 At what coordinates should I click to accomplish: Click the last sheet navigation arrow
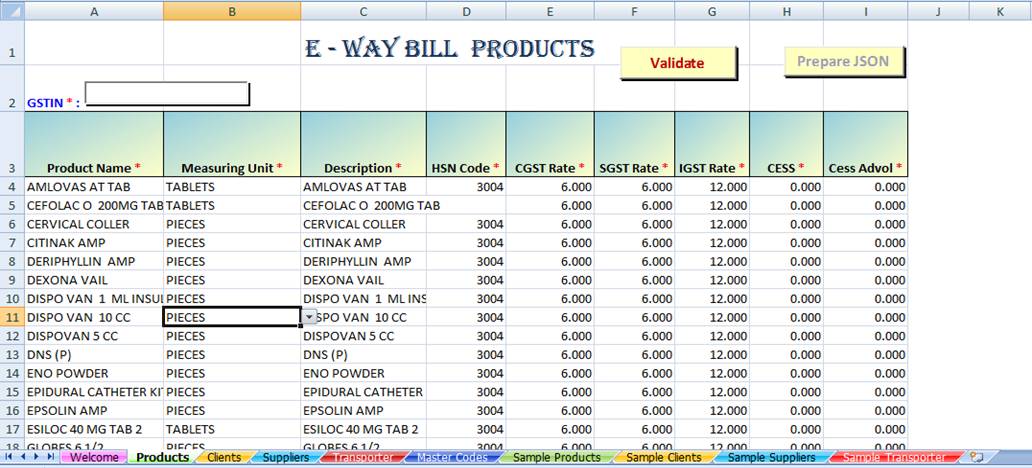[x=51, y=457]
